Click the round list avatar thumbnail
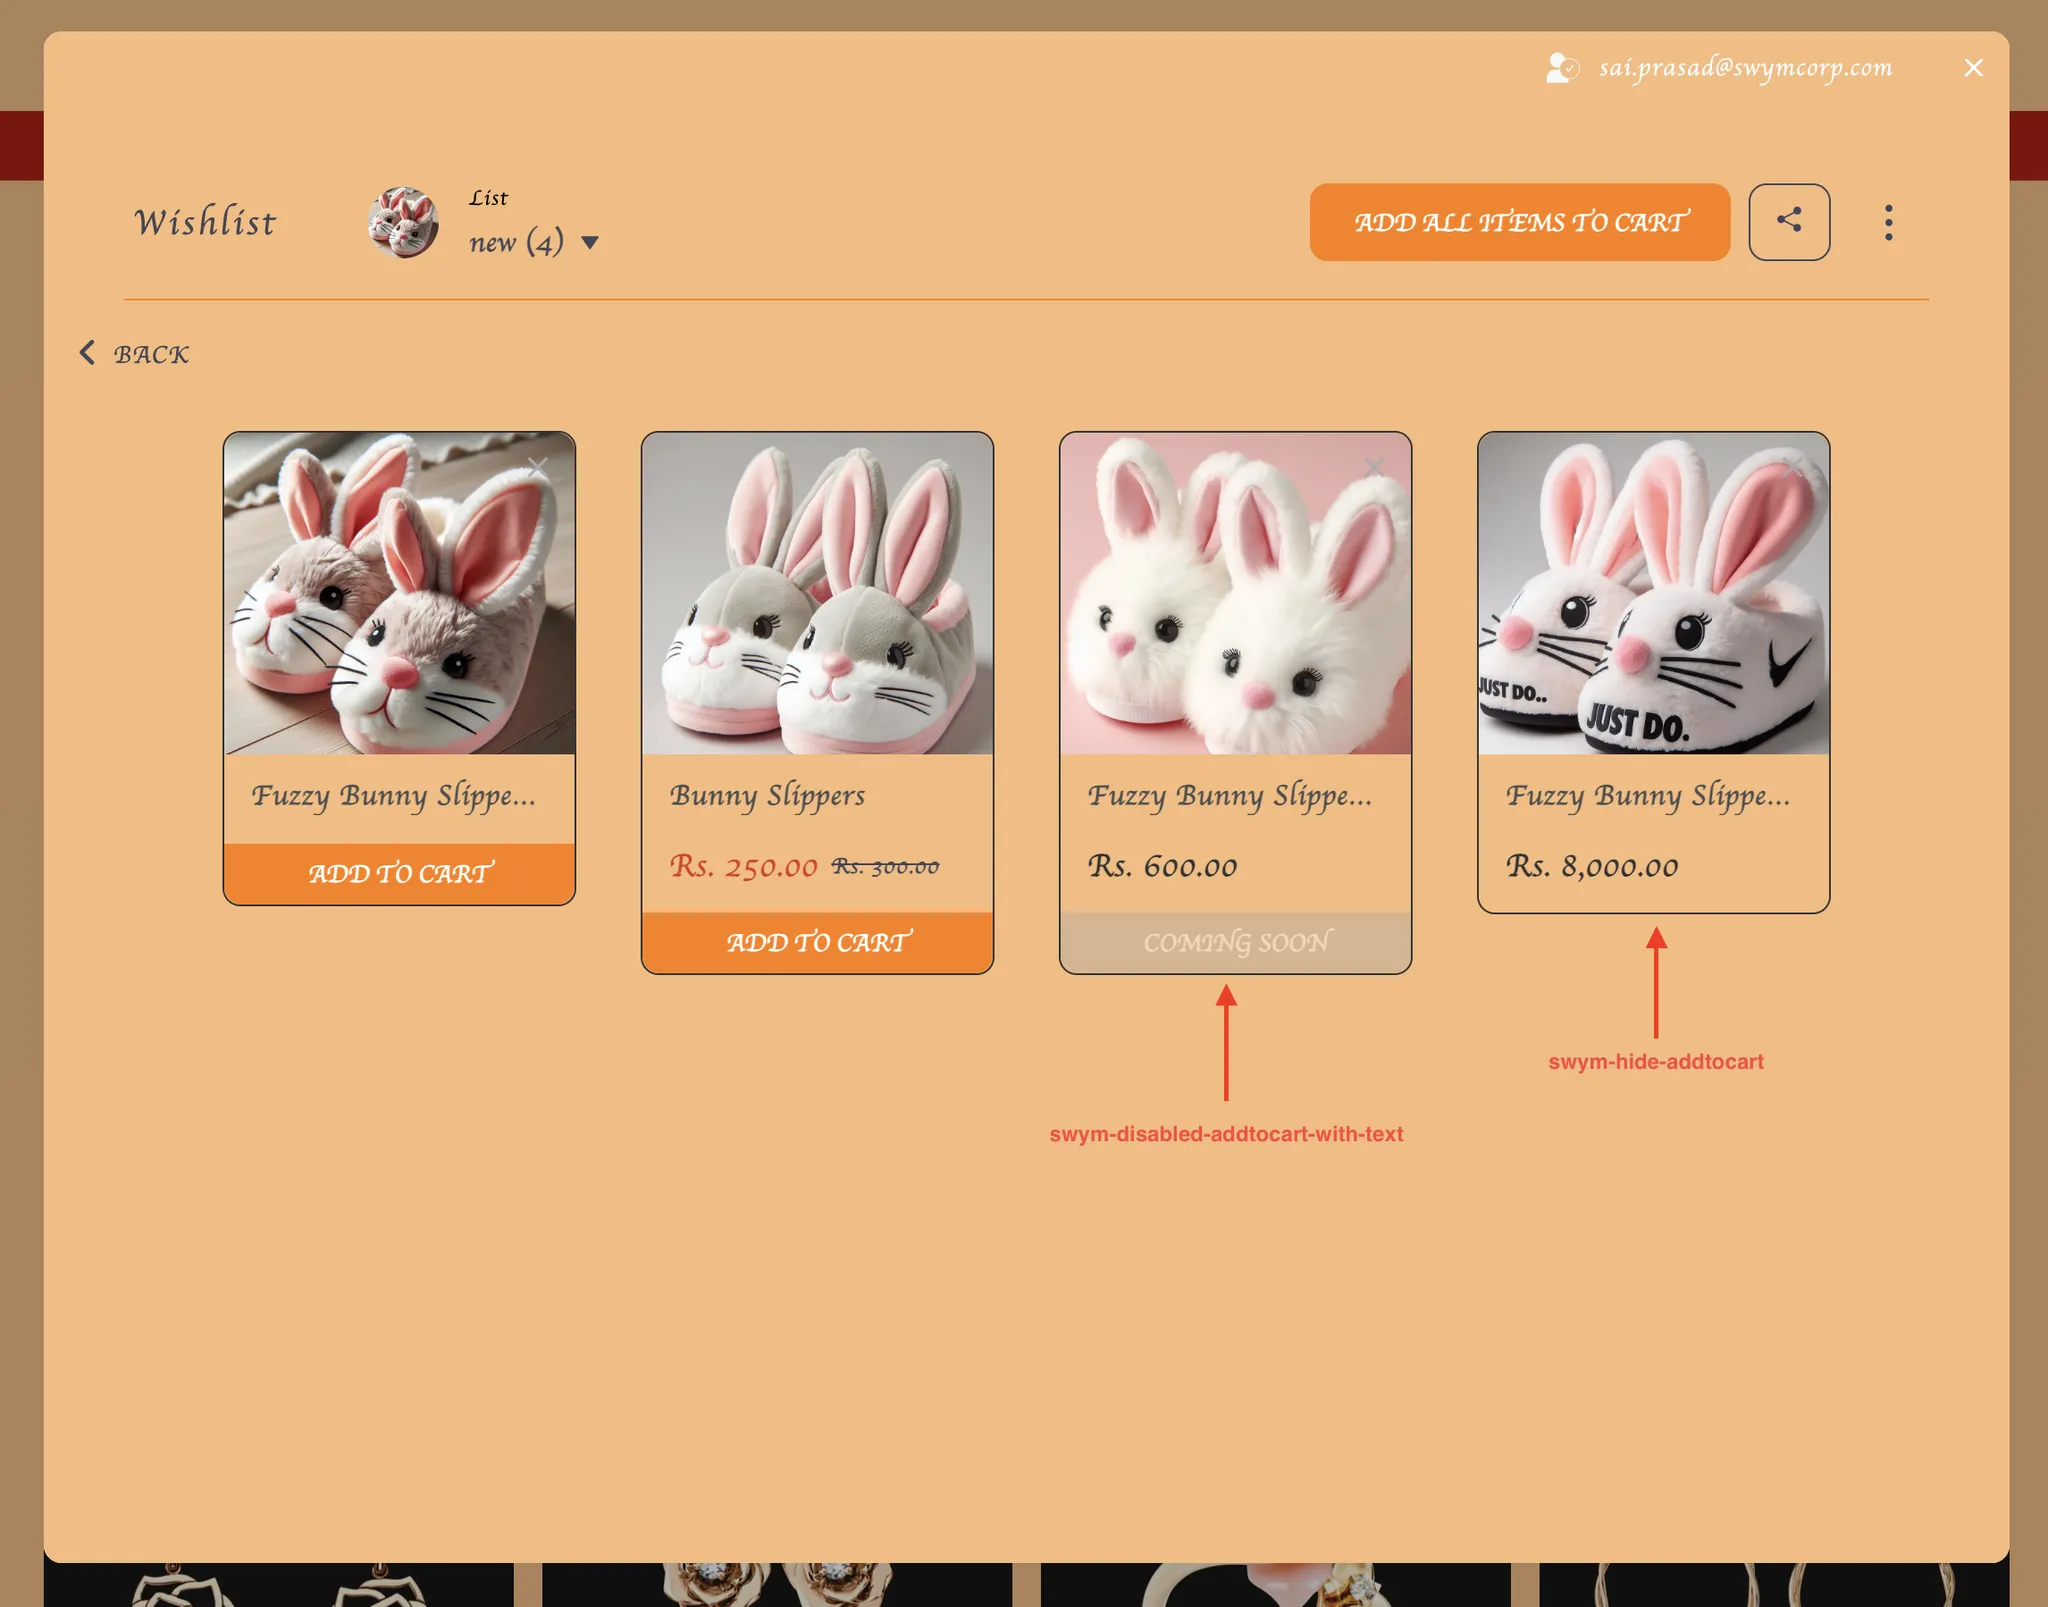Viewport: 2048px width, 1607px height. pos(403,222)
